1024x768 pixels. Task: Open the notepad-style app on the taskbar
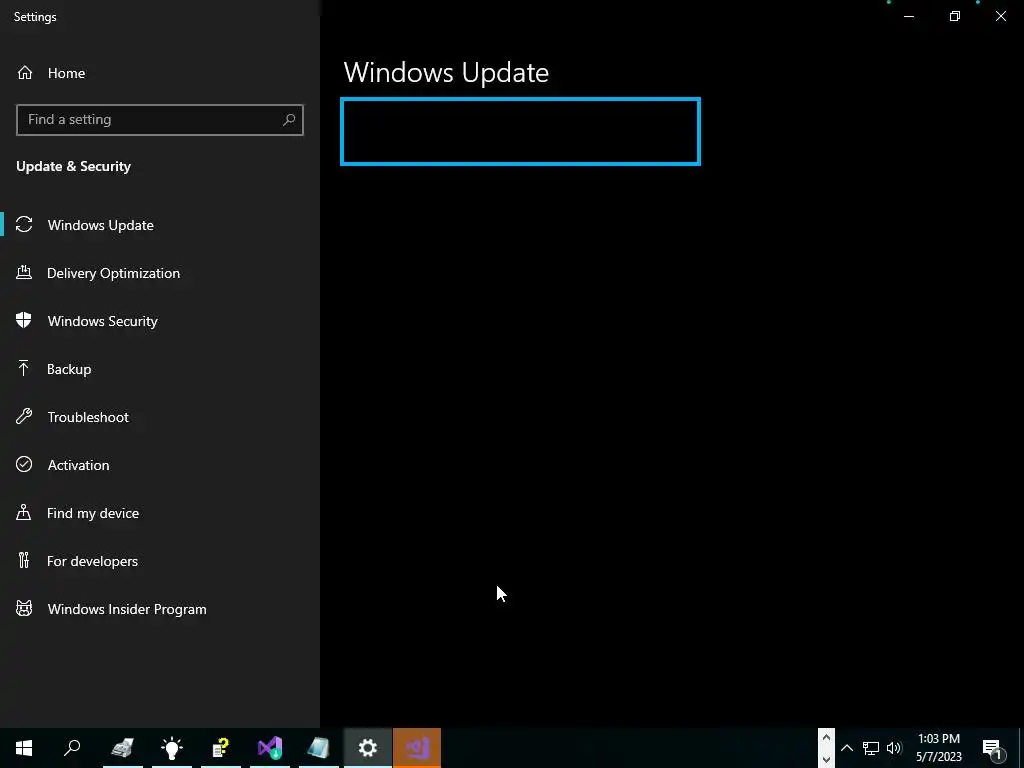pos(319,748)
